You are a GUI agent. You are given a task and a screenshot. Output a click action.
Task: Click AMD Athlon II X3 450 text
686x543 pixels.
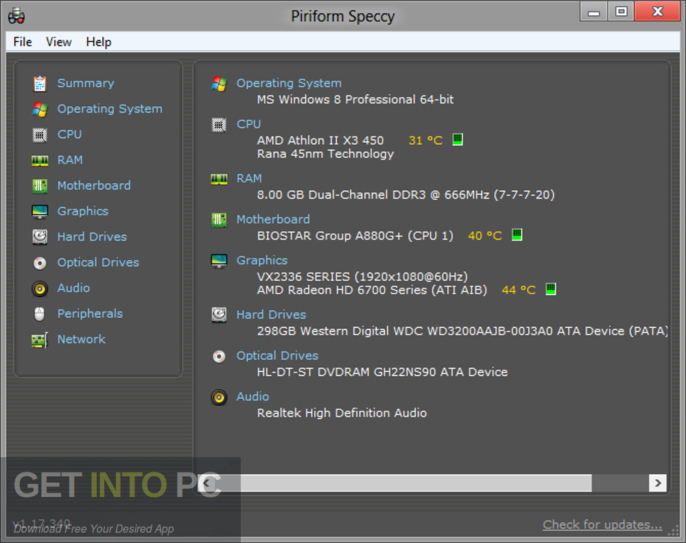[320, 140]
